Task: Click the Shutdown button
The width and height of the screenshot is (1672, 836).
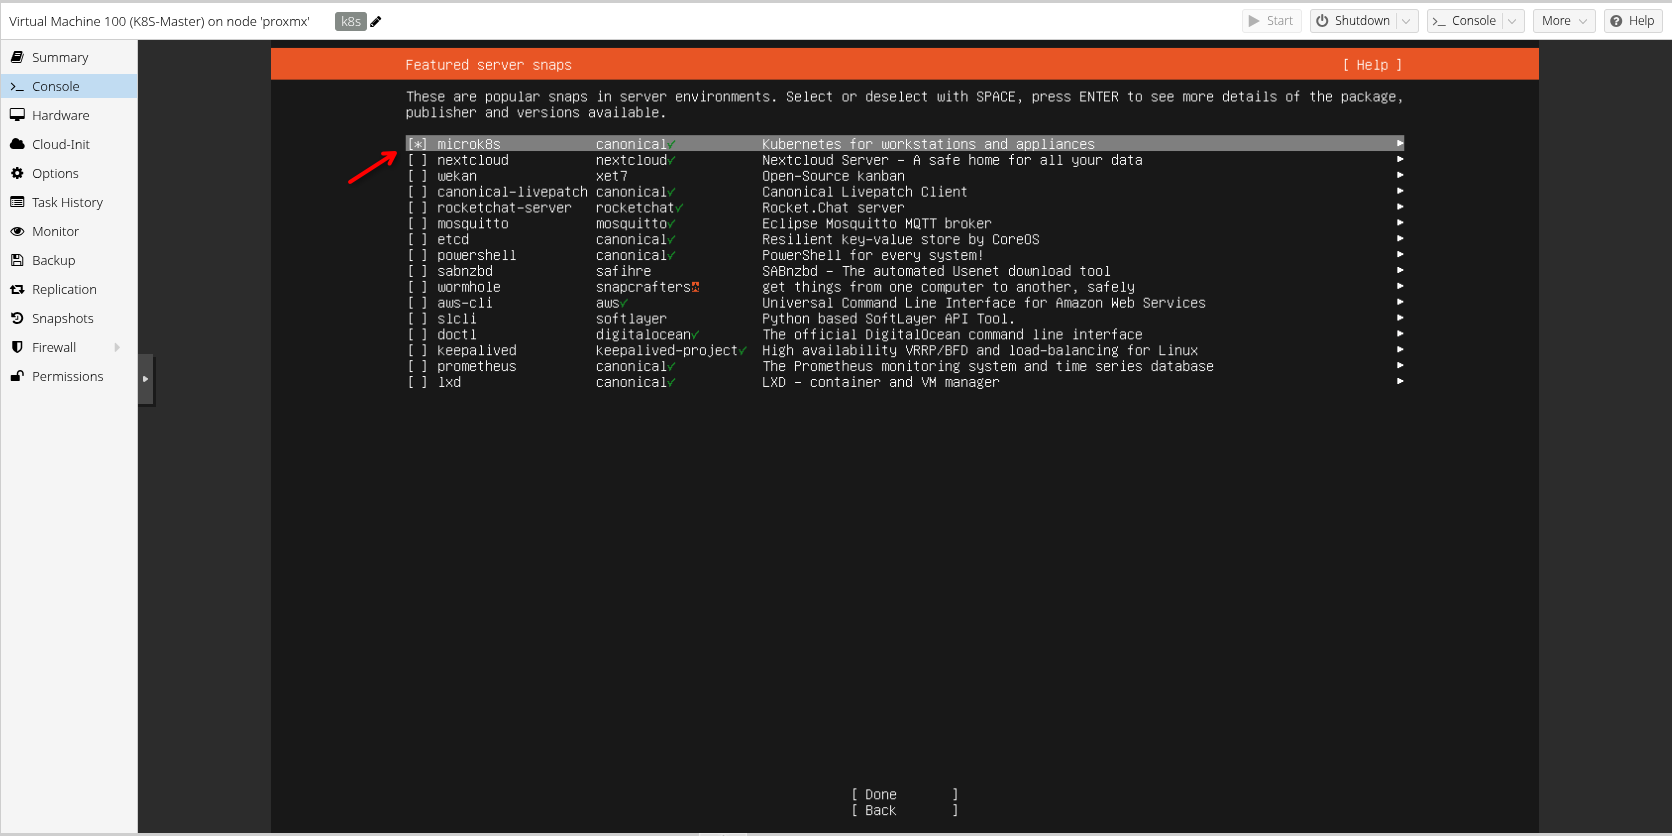Action: [1353, 21]
